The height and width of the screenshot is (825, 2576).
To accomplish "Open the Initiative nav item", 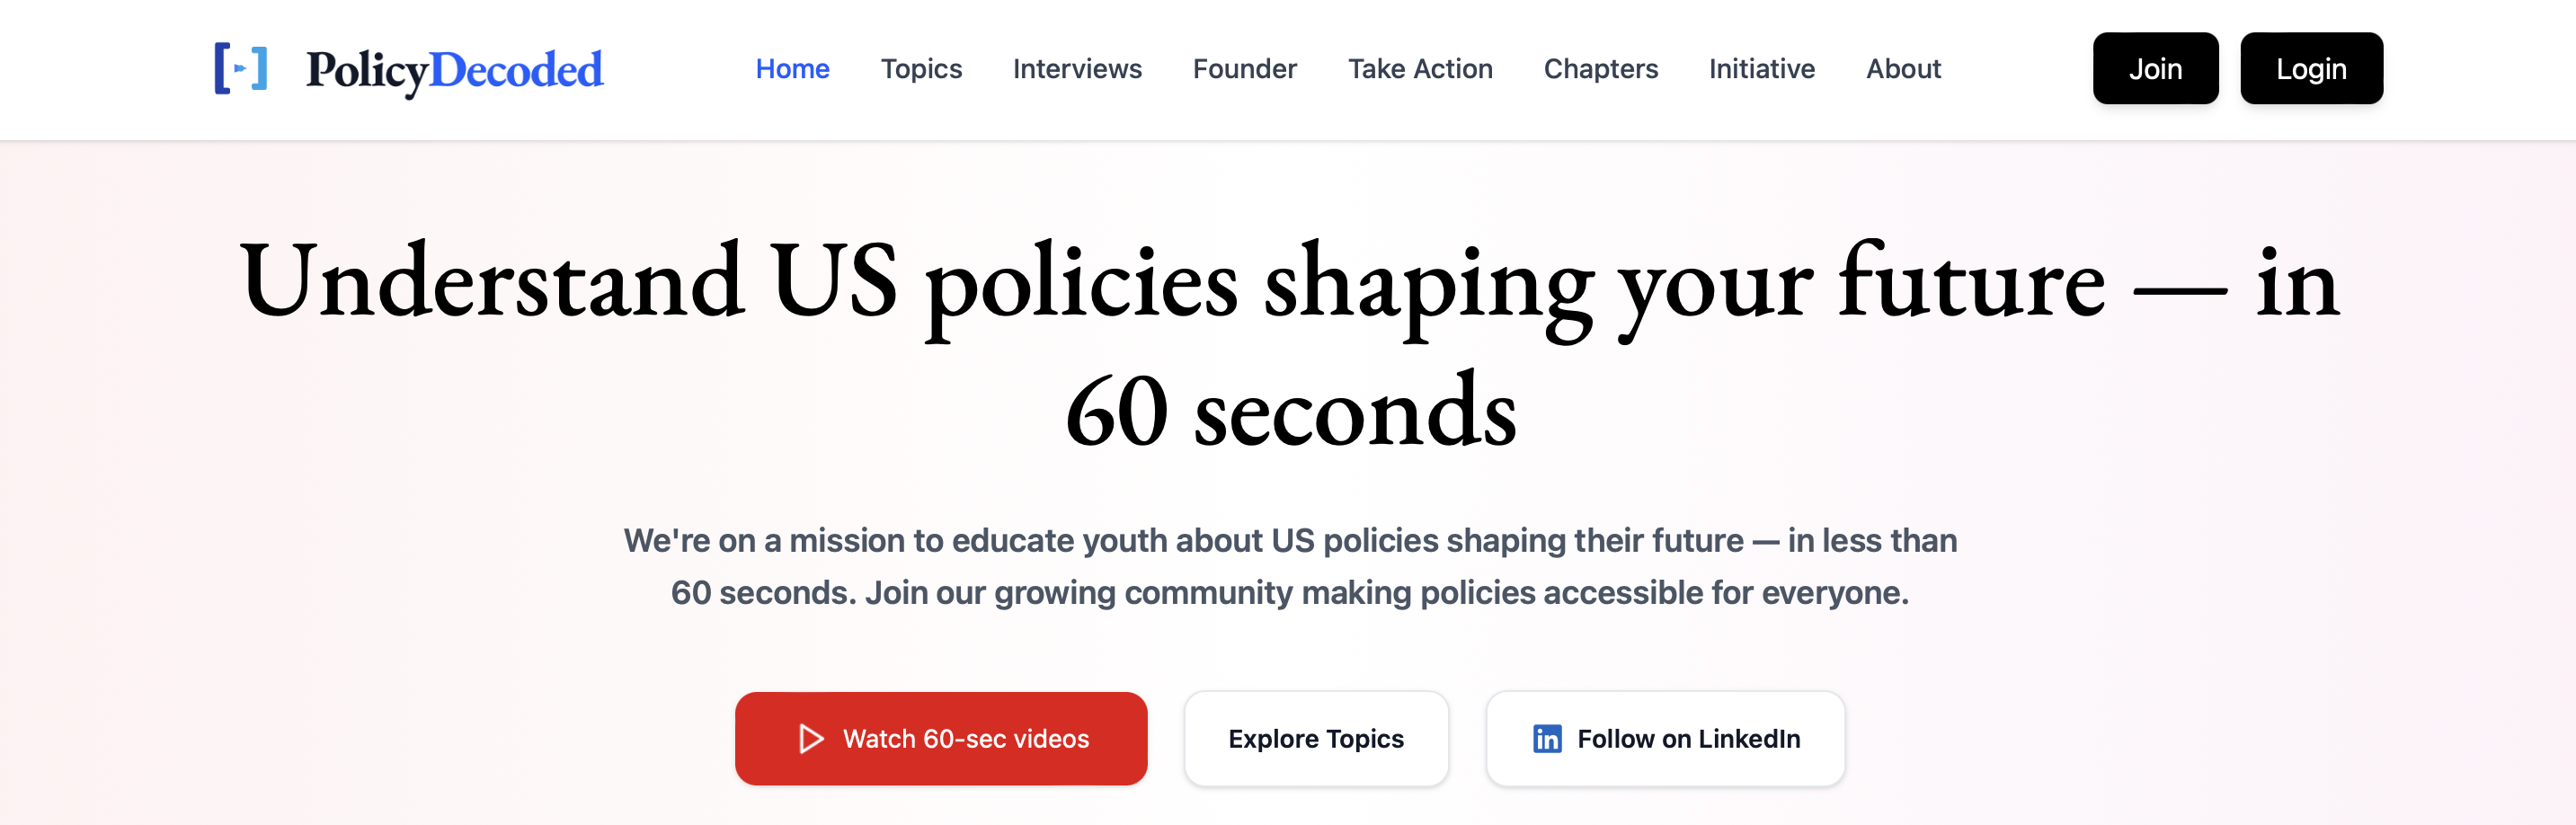I will [x=1761, y=69].
